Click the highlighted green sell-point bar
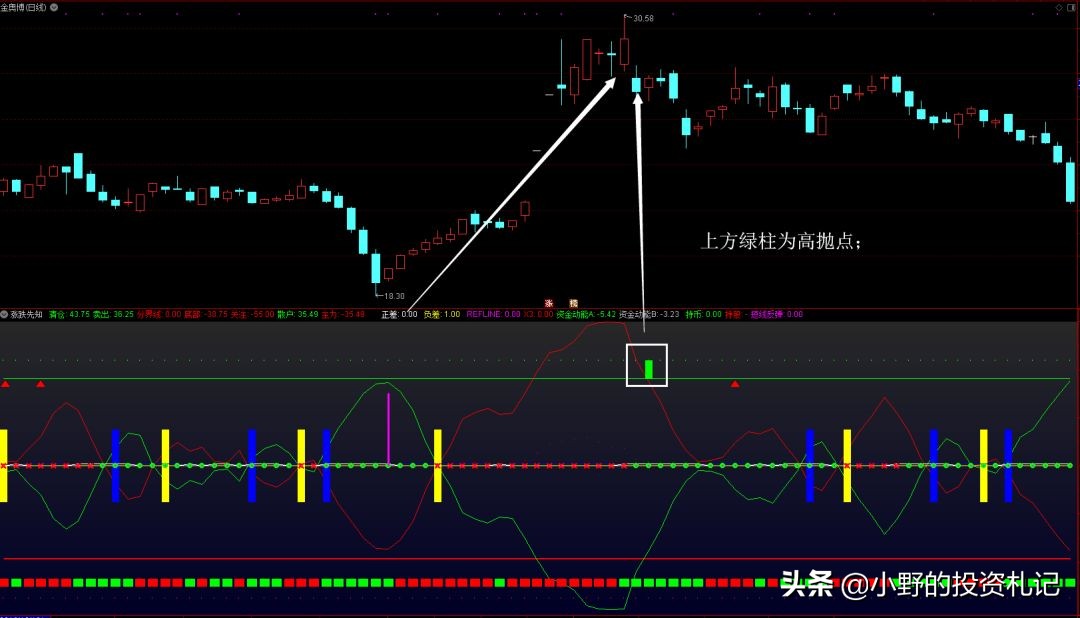 pos(648,368)
